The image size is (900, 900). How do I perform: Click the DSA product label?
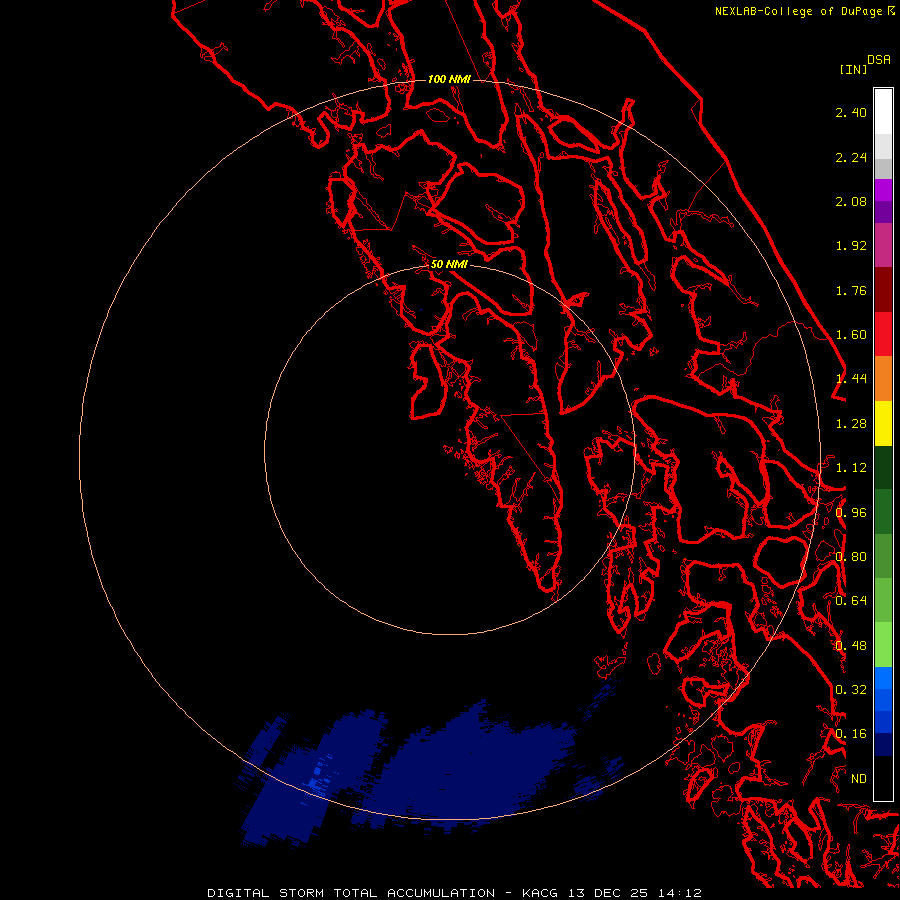(x=879, y=60)
